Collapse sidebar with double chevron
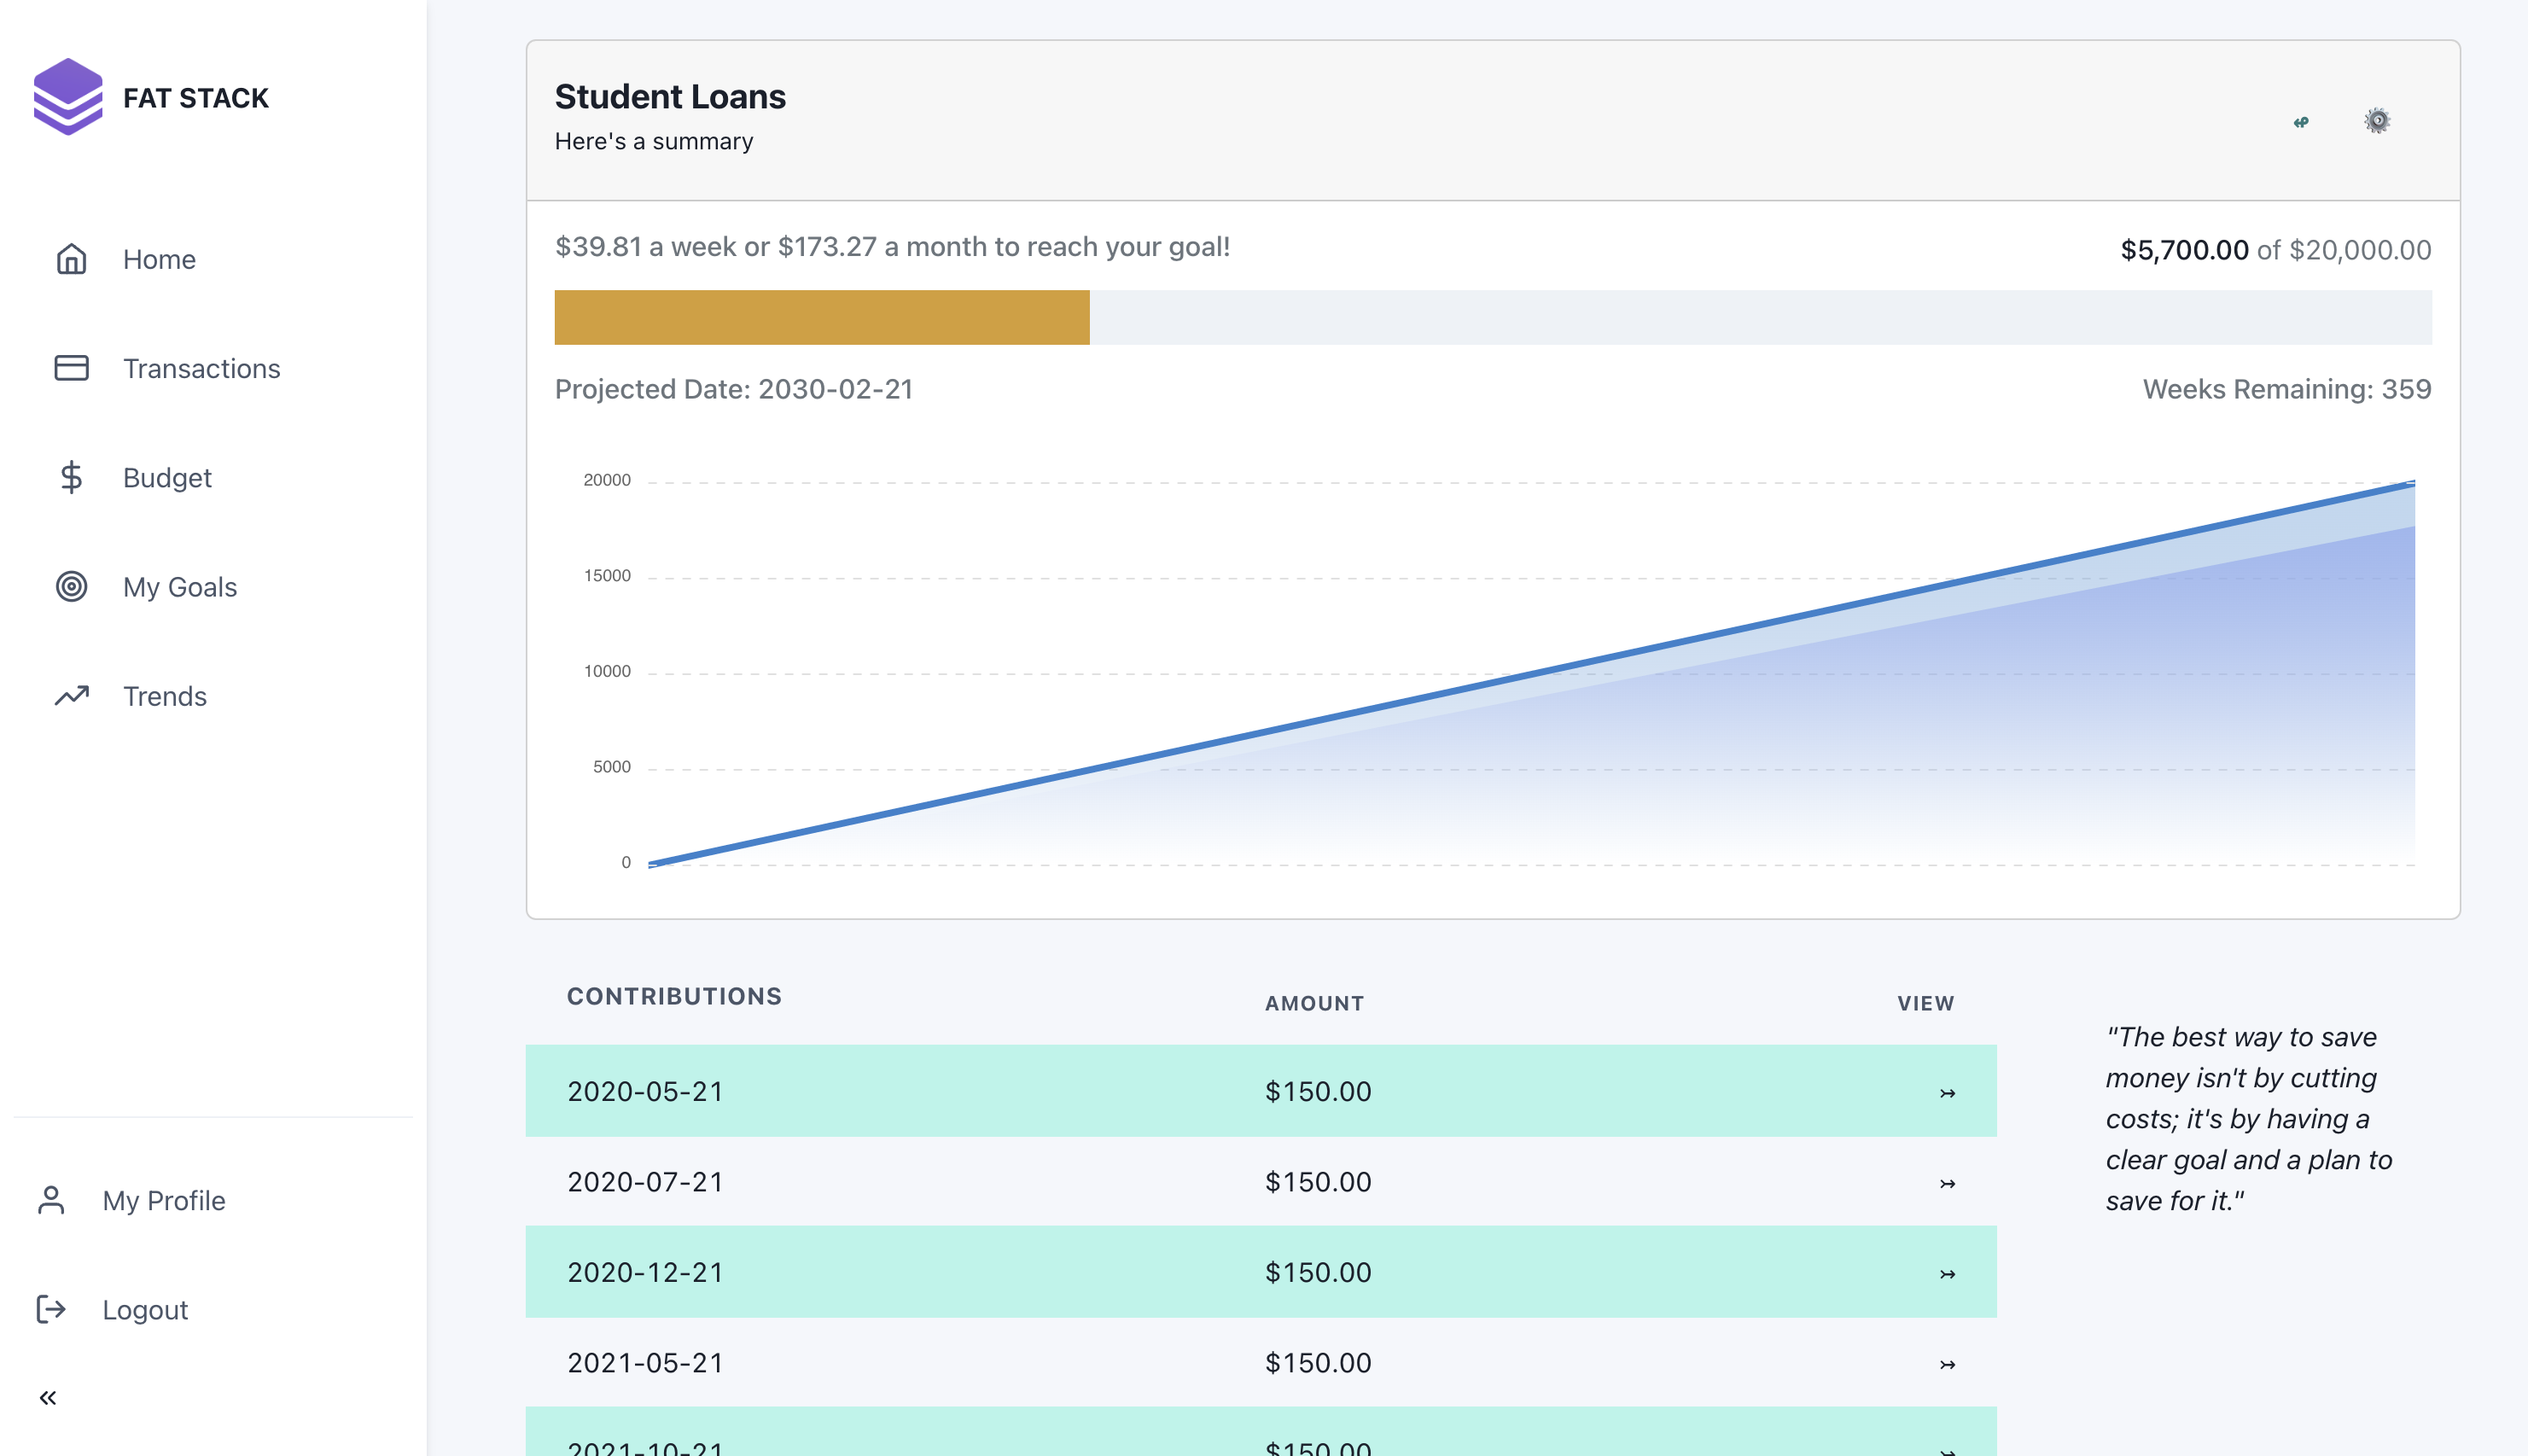This screenshot has width=2528, height=1456. [48, 1397]
